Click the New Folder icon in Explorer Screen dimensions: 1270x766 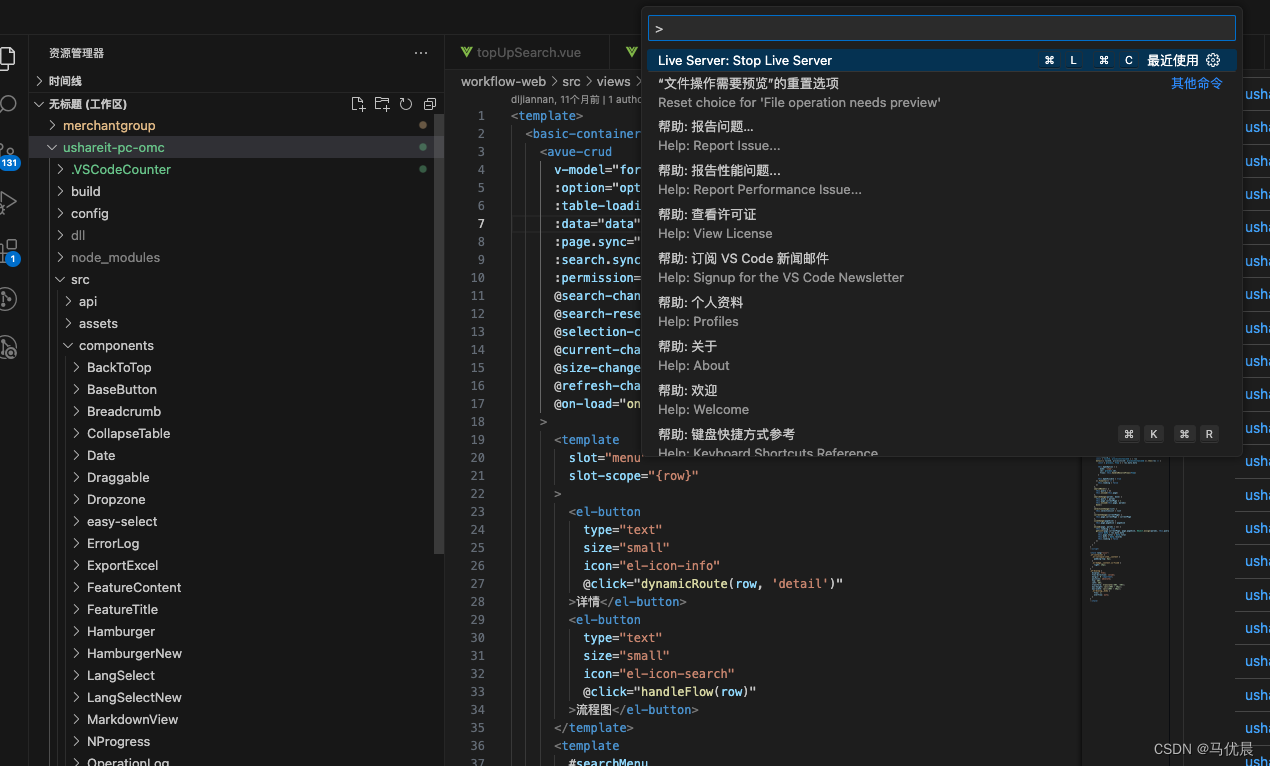(382, 103)
